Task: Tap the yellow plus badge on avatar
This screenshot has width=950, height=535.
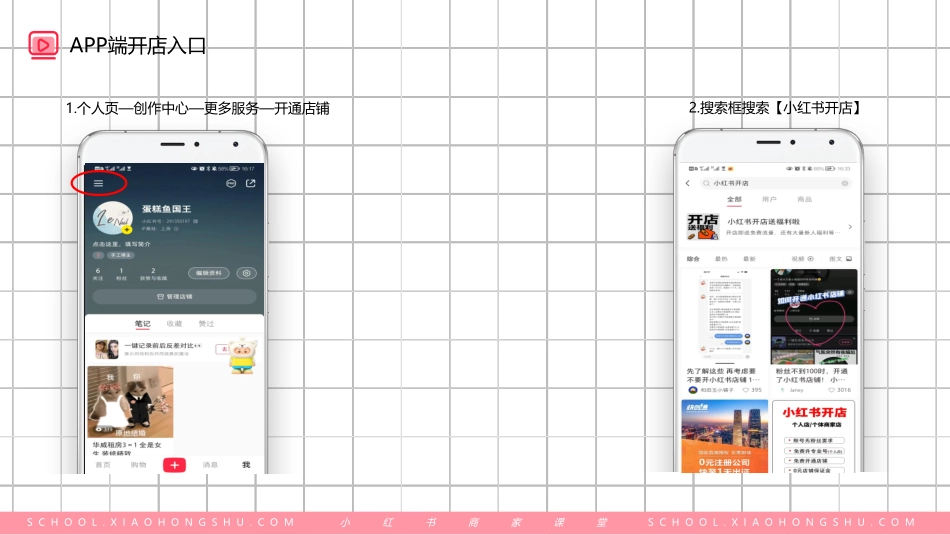Action: [127, 230]
